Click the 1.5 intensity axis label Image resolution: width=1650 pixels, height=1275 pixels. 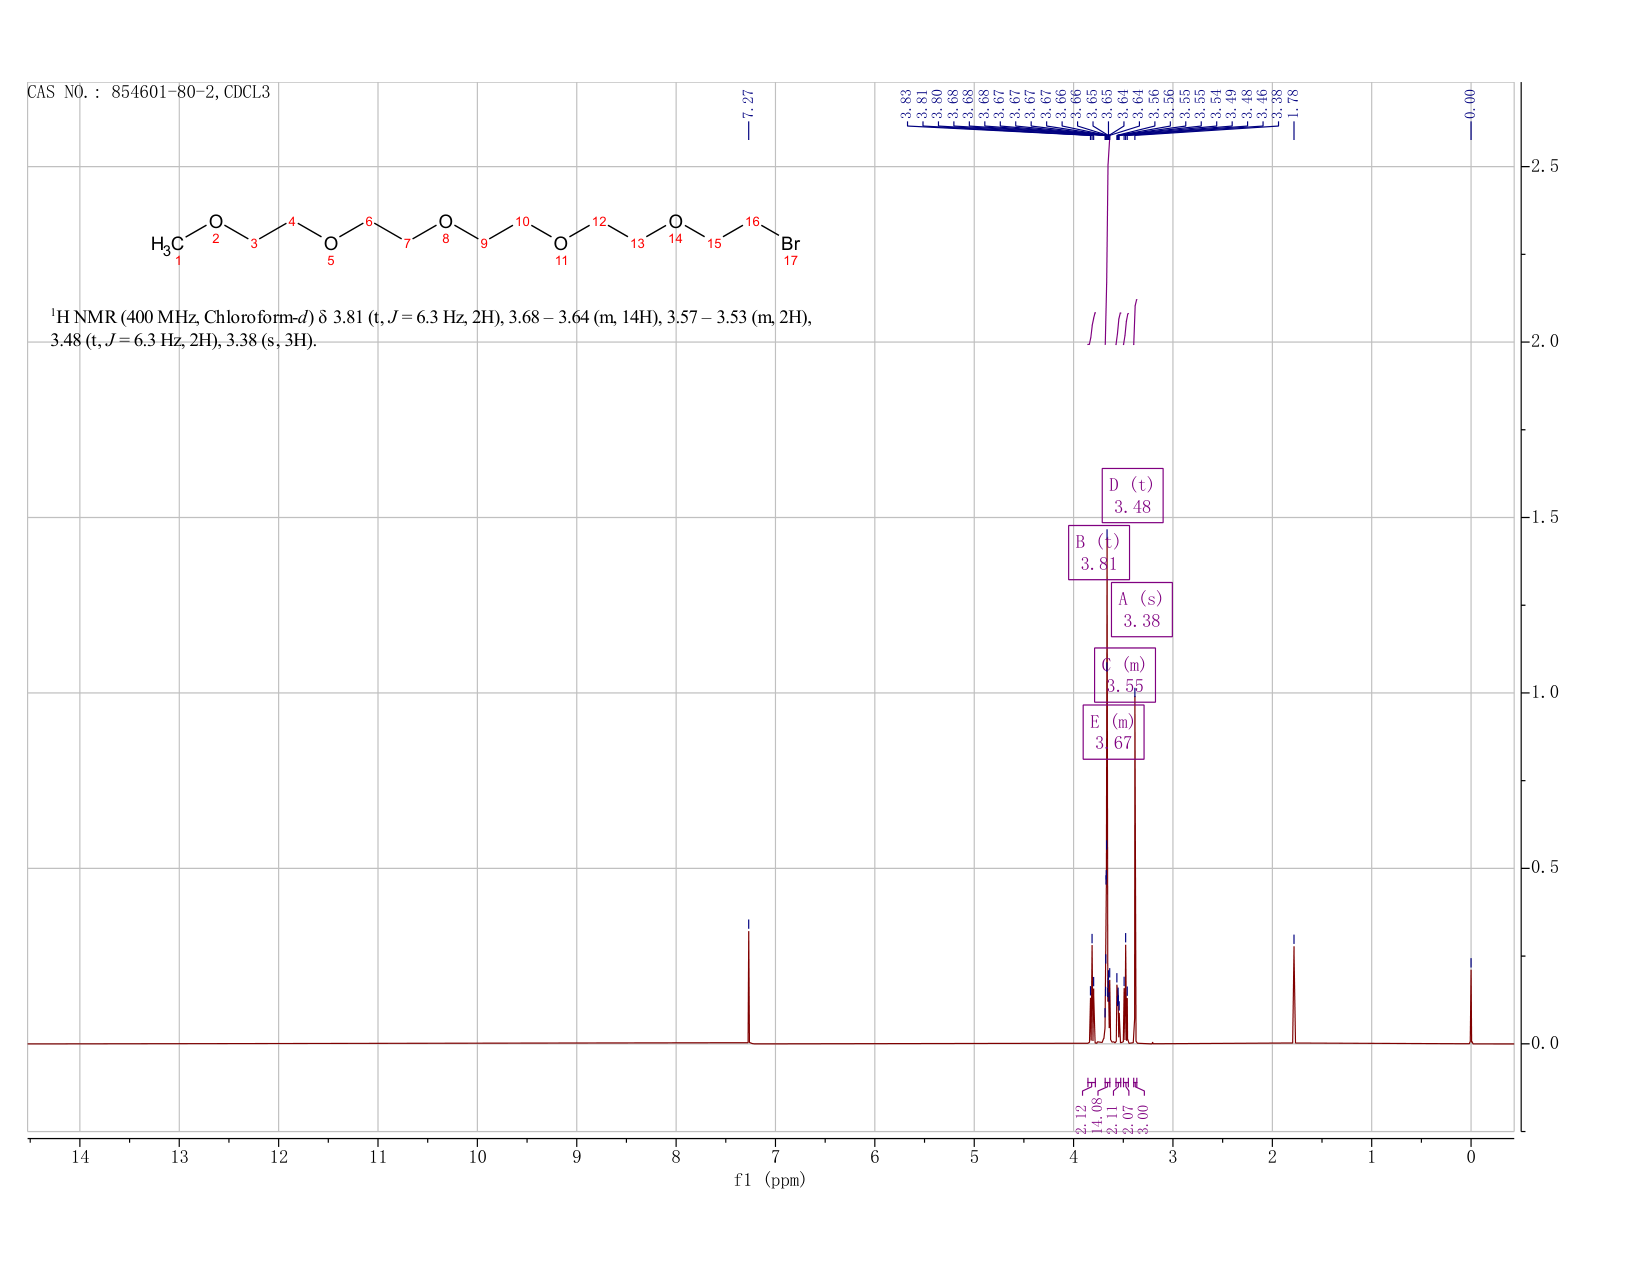point(1545,517)
